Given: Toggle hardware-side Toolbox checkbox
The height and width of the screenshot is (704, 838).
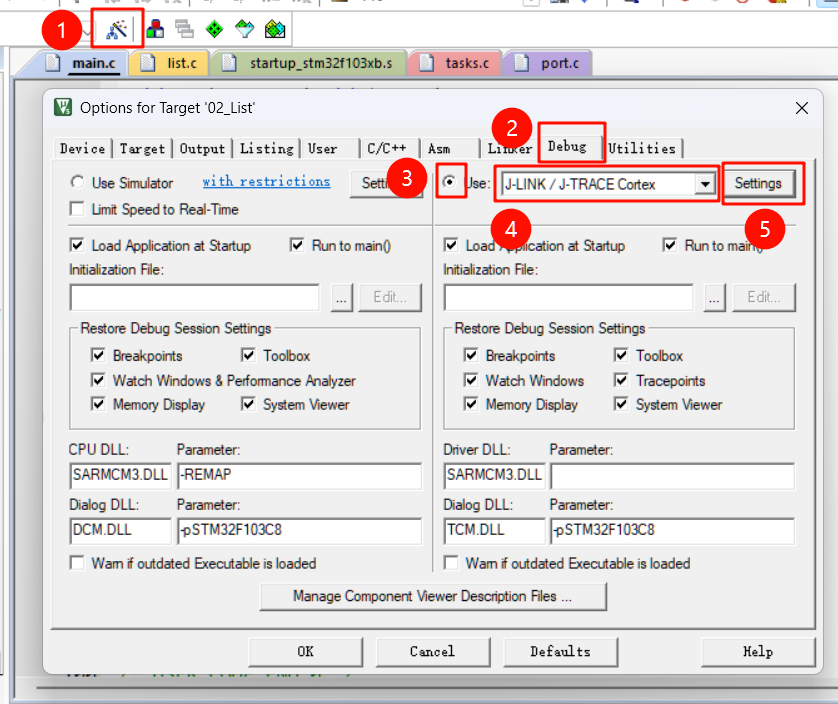Looking at the screenshot, I should coord(621,355).
